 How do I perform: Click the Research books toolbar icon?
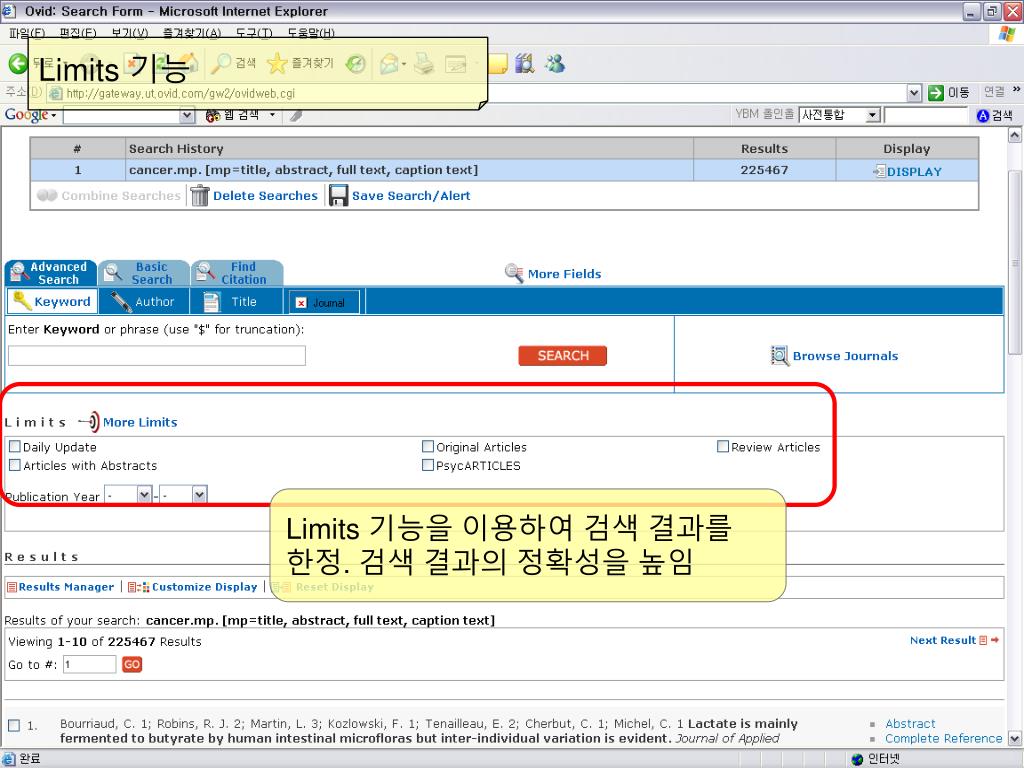point(524,64)
